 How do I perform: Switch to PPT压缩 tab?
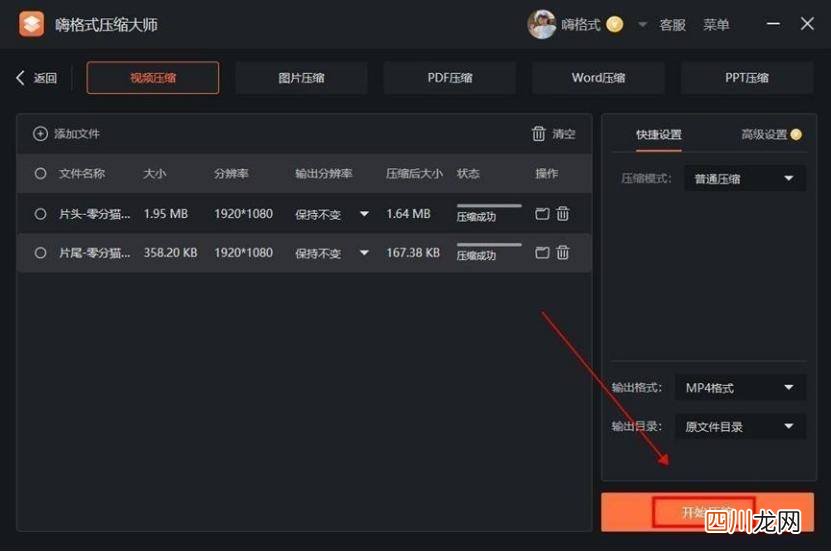pos(747,78)
